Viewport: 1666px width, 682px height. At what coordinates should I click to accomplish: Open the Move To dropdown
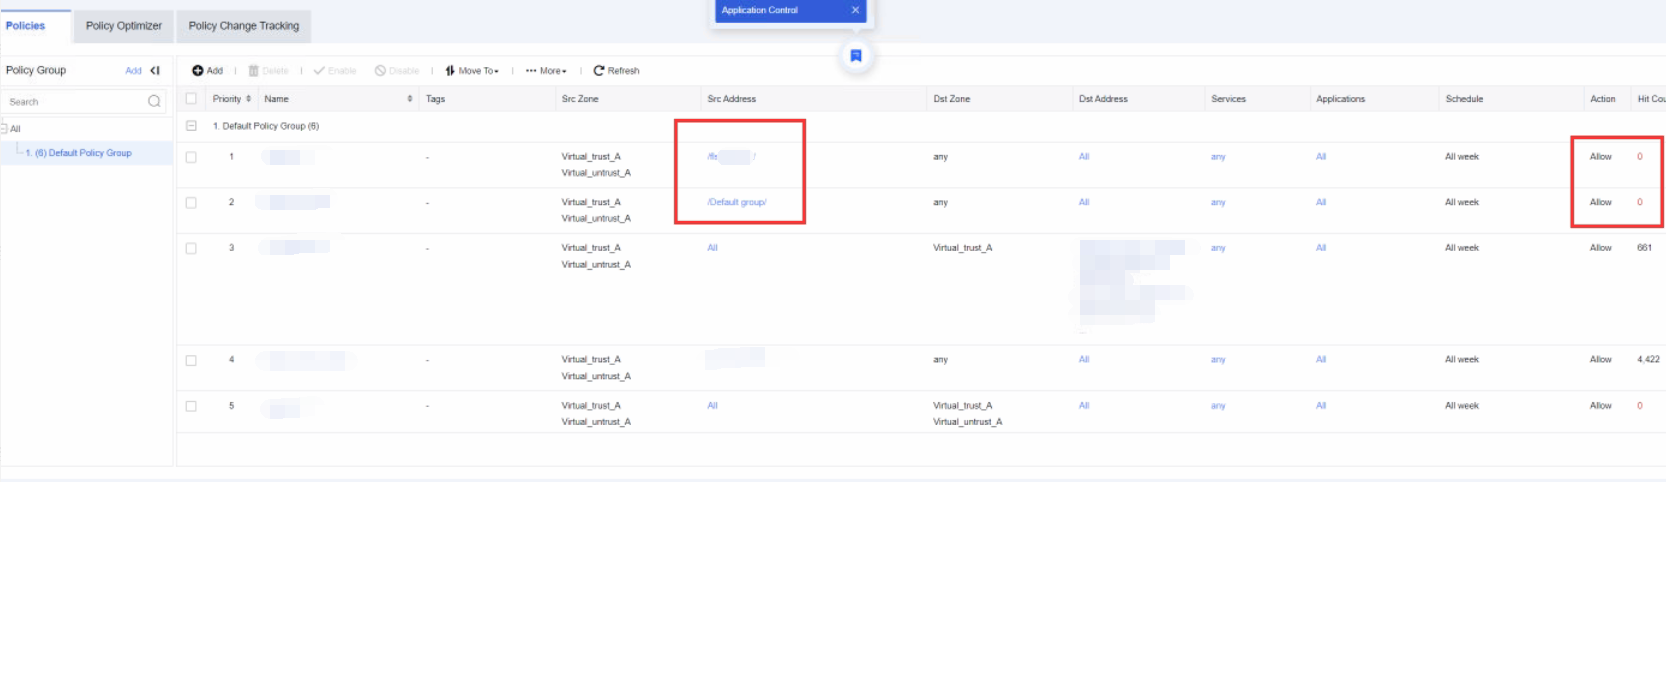[472, 71]
